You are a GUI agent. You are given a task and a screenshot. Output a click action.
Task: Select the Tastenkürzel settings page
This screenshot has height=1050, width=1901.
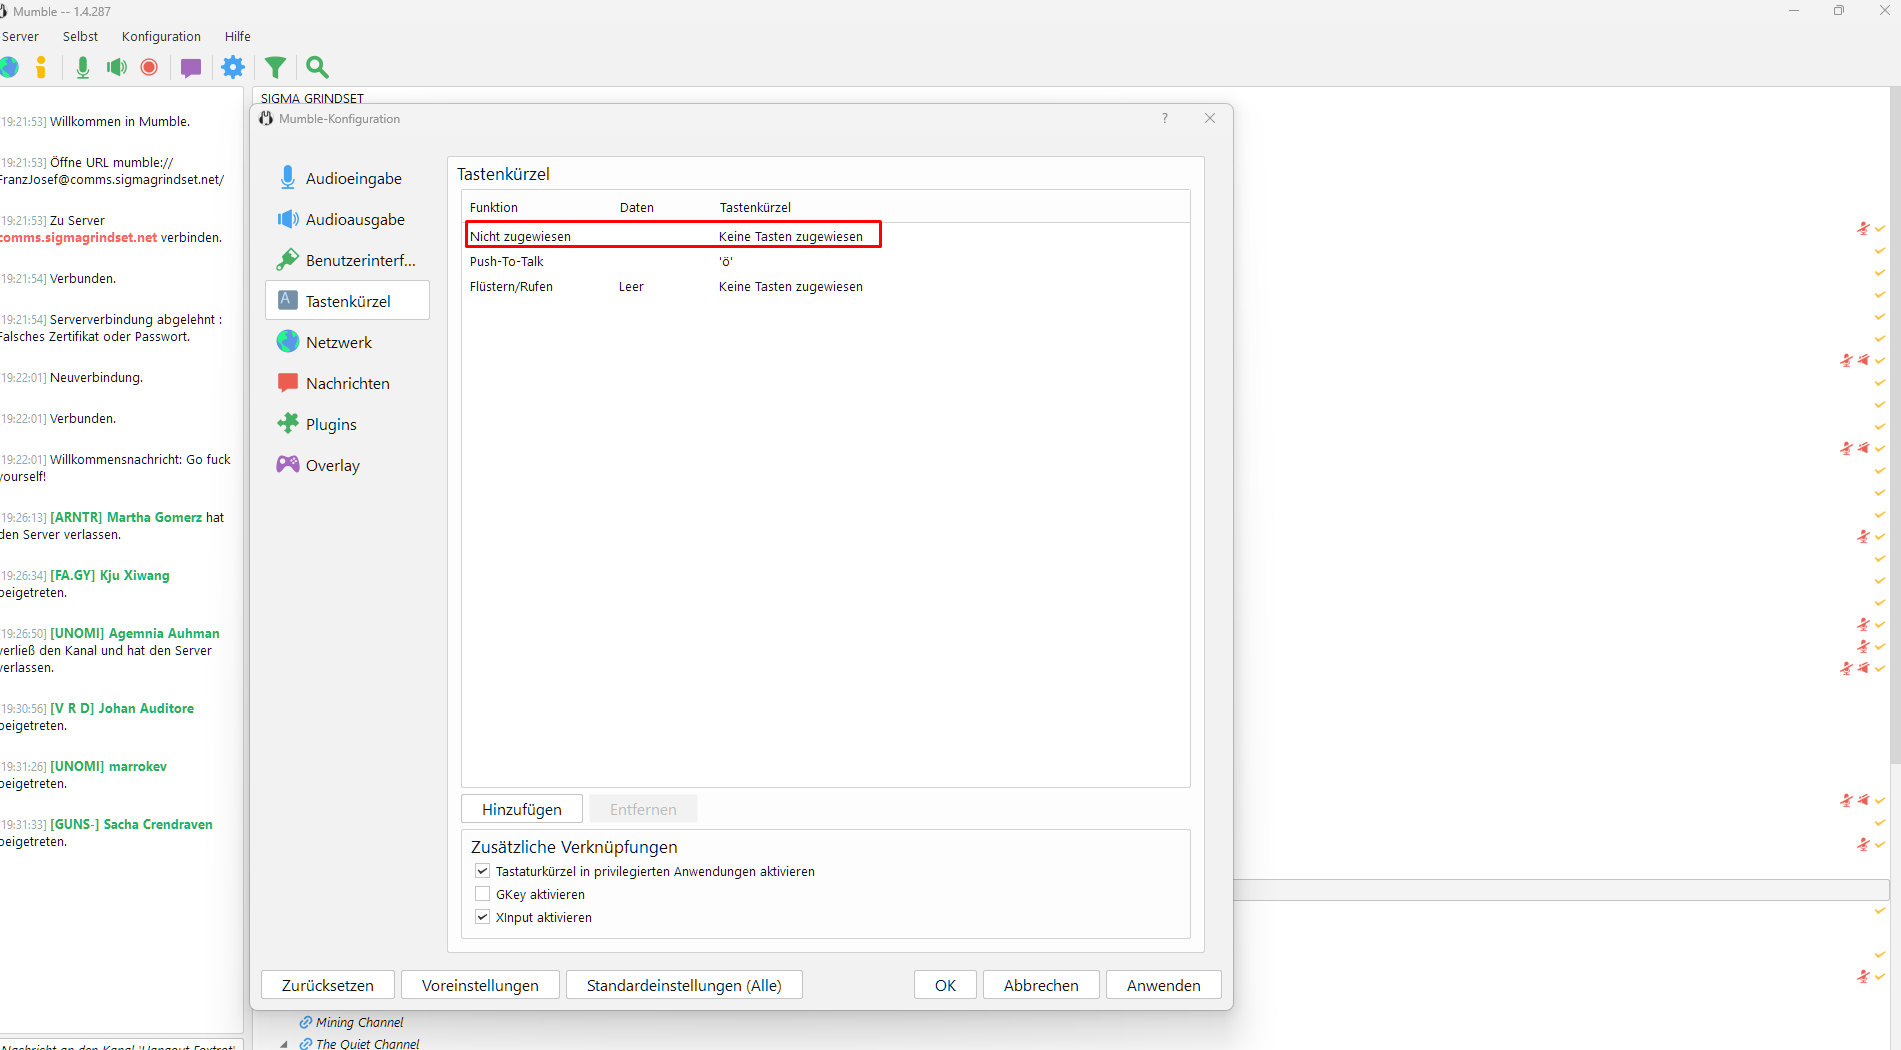347,301
